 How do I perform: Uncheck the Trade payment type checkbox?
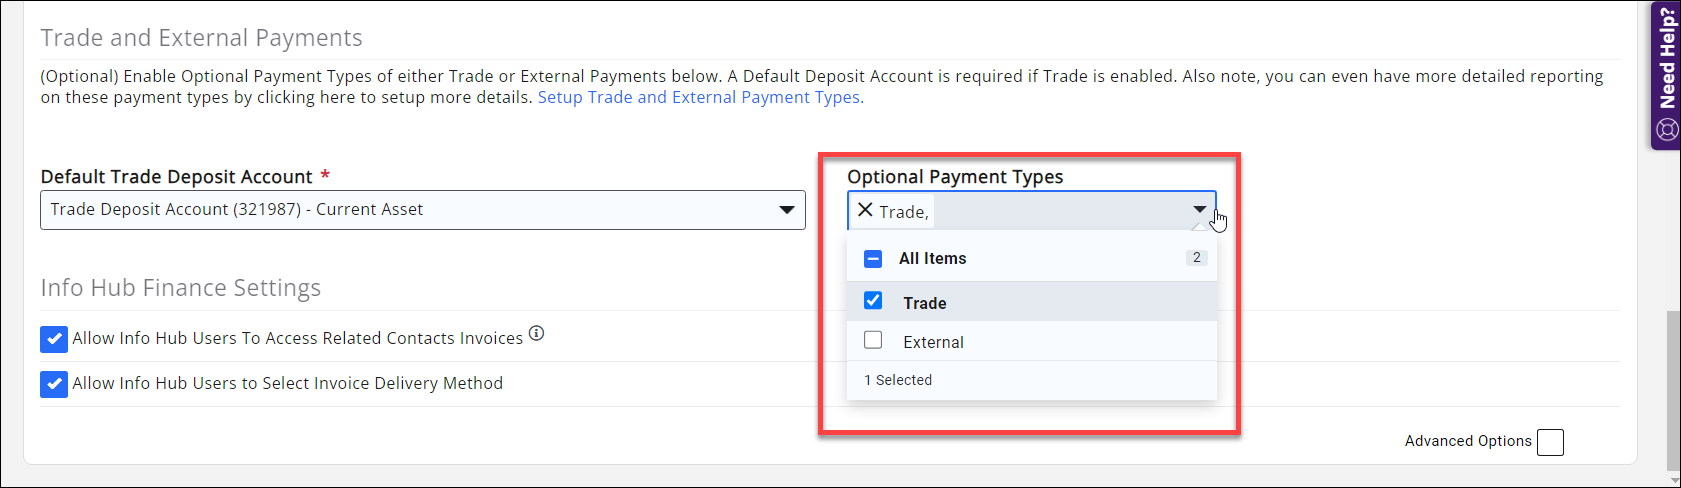click(x=873, y=301)
